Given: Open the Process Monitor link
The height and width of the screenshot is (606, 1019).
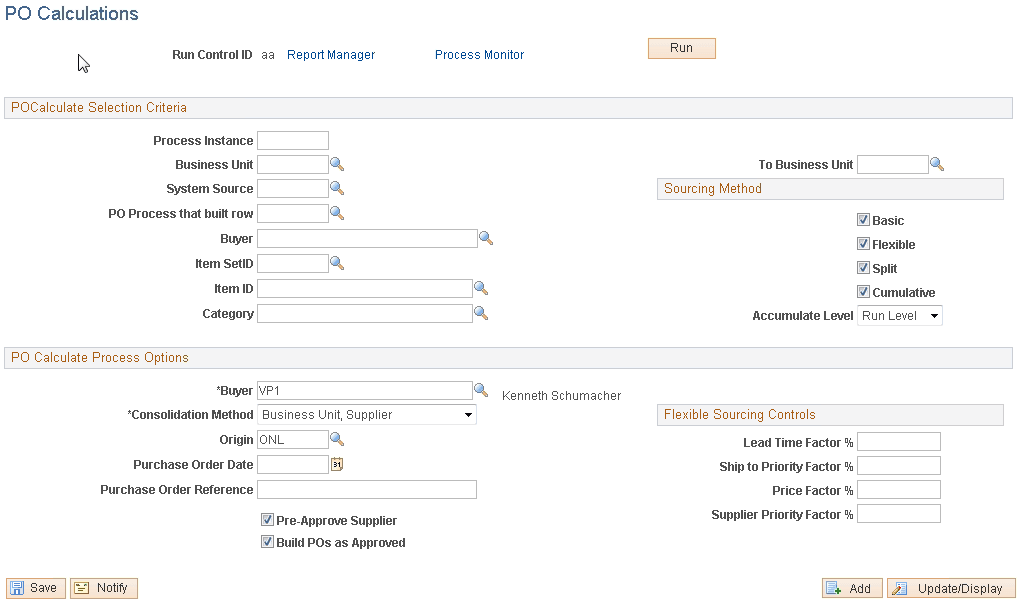Looking at the screenshot, I should [x=479, y=55].
